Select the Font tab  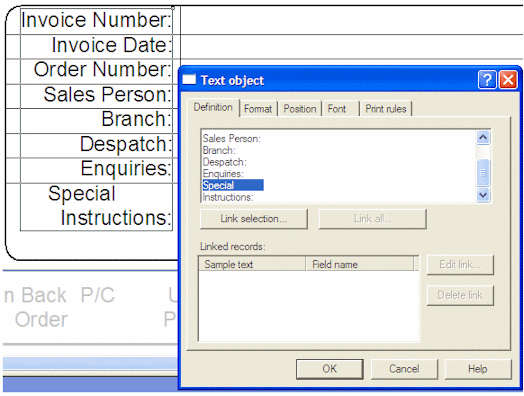click(337, 109)
